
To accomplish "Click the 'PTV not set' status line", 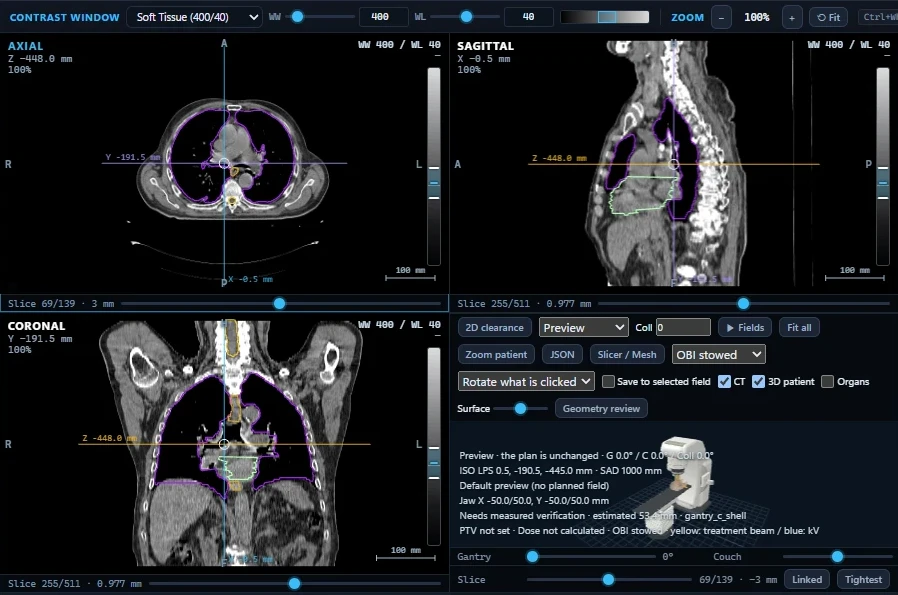I will (639, 531).
